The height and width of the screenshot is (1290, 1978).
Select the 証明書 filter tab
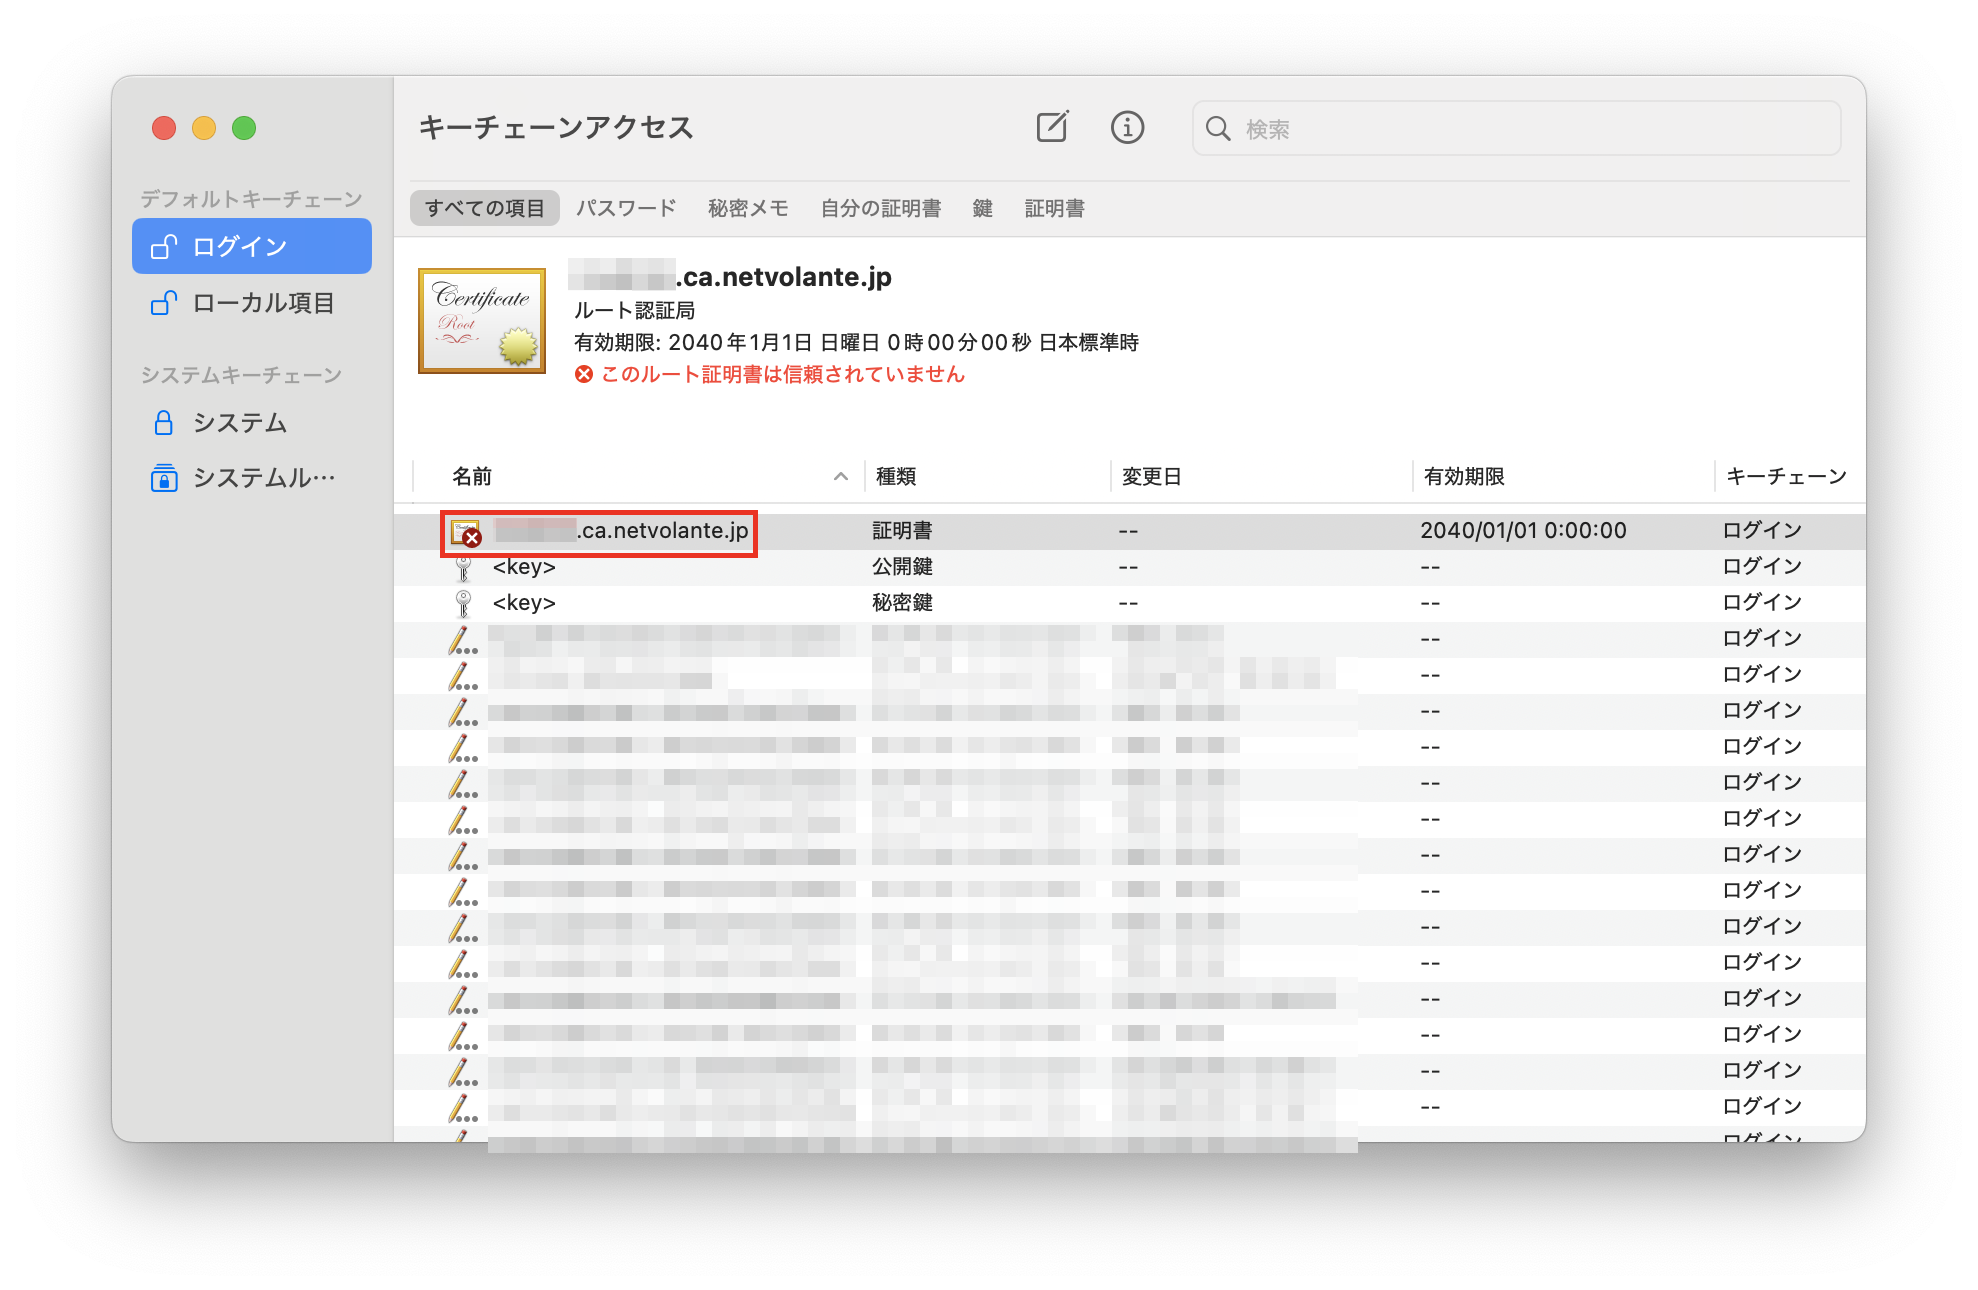tap(1054, 208)
